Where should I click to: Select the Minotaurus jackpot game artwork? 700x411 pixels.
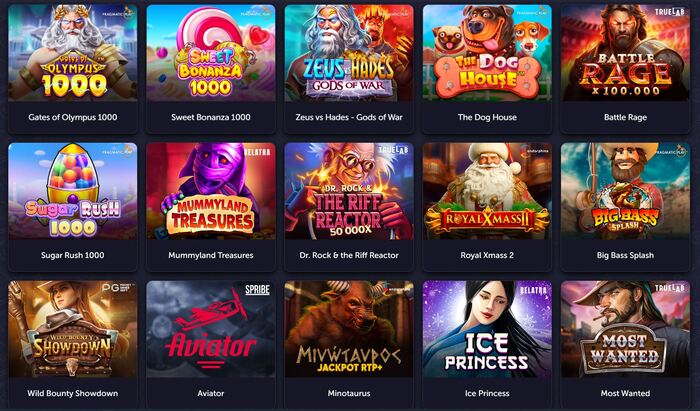[x=349, y=329]
